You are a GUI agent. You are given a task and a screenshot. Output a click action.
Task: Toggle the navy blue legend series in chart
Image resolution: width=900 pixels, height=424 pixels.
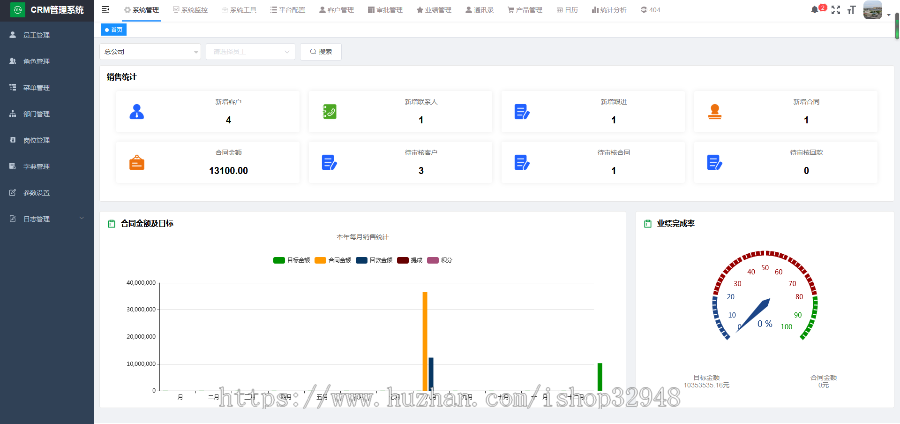362,260
